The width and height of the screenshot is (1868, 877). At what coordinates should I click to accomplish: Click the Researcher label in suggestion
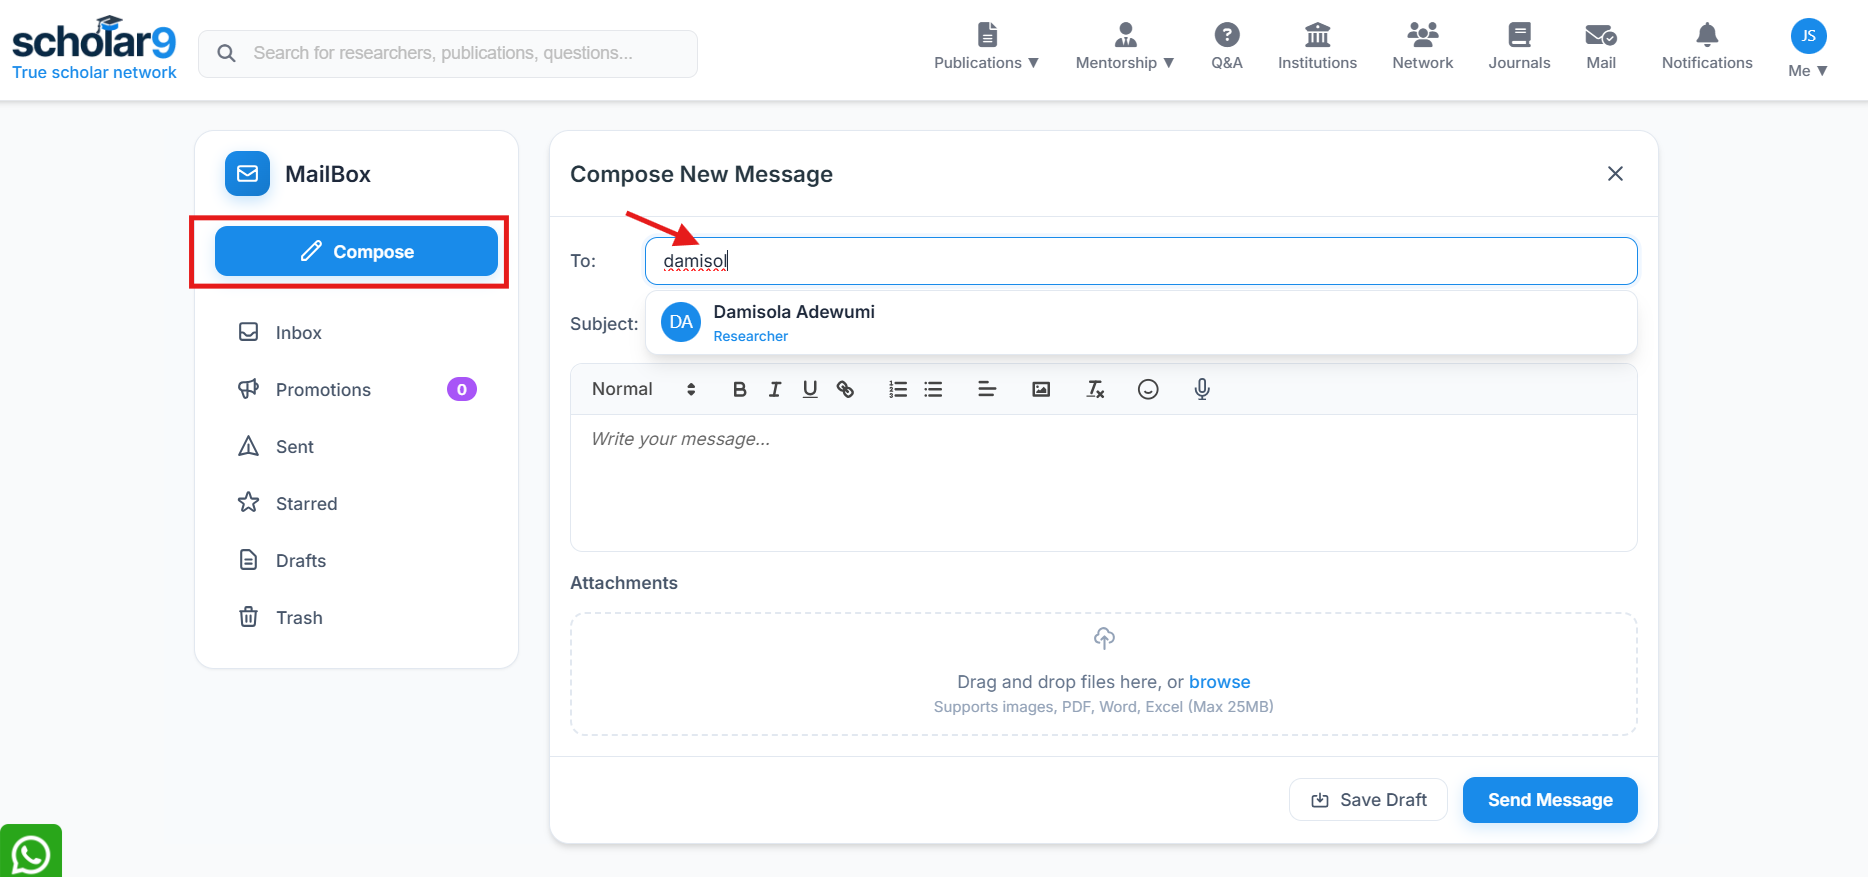pyautogui.click(x=750, y=336)
